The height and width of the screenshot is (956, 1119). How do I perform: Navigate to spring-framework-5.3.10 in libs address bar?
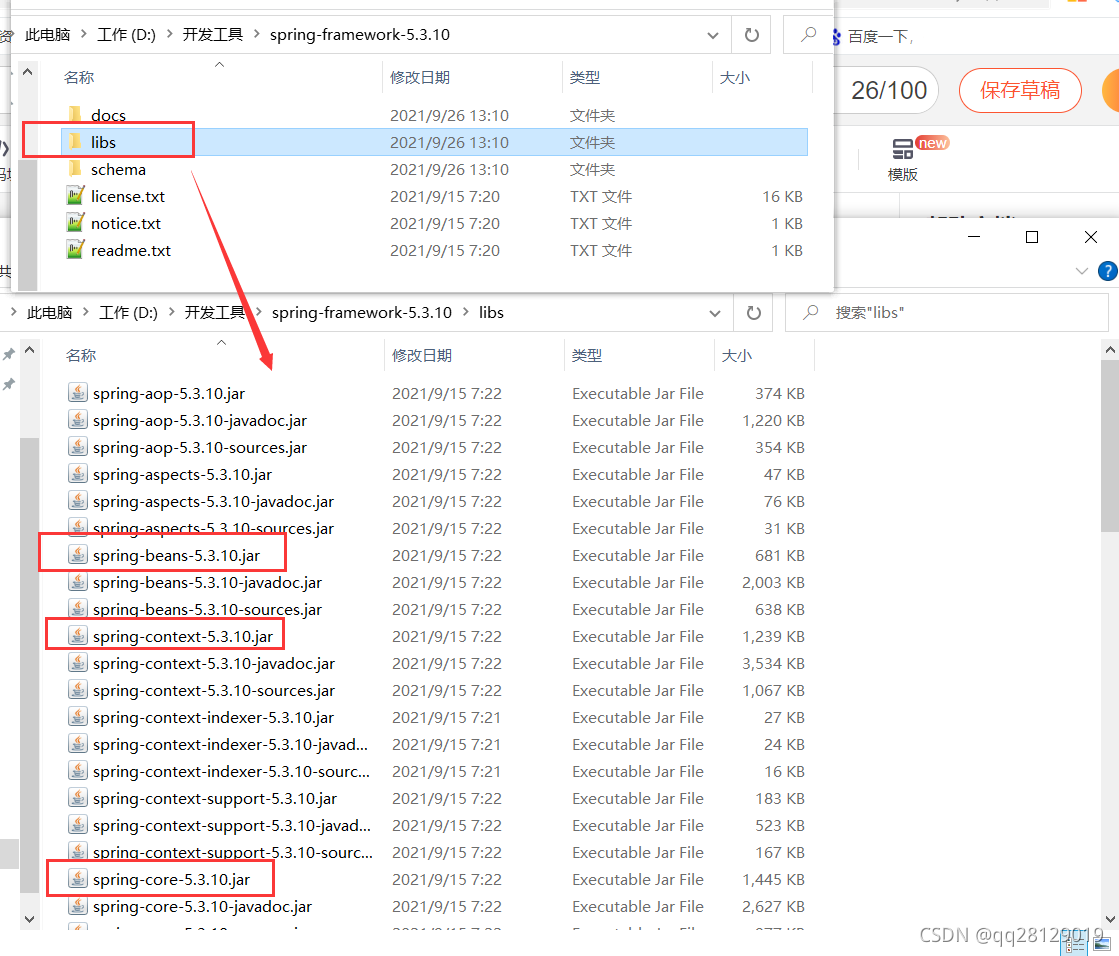tap(362, 312)
